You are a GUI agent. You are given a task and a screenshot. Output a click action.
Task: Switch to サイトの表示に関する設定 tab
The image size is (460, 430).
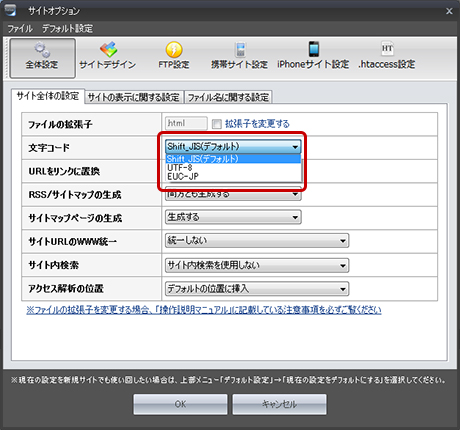tap(134, 97)
